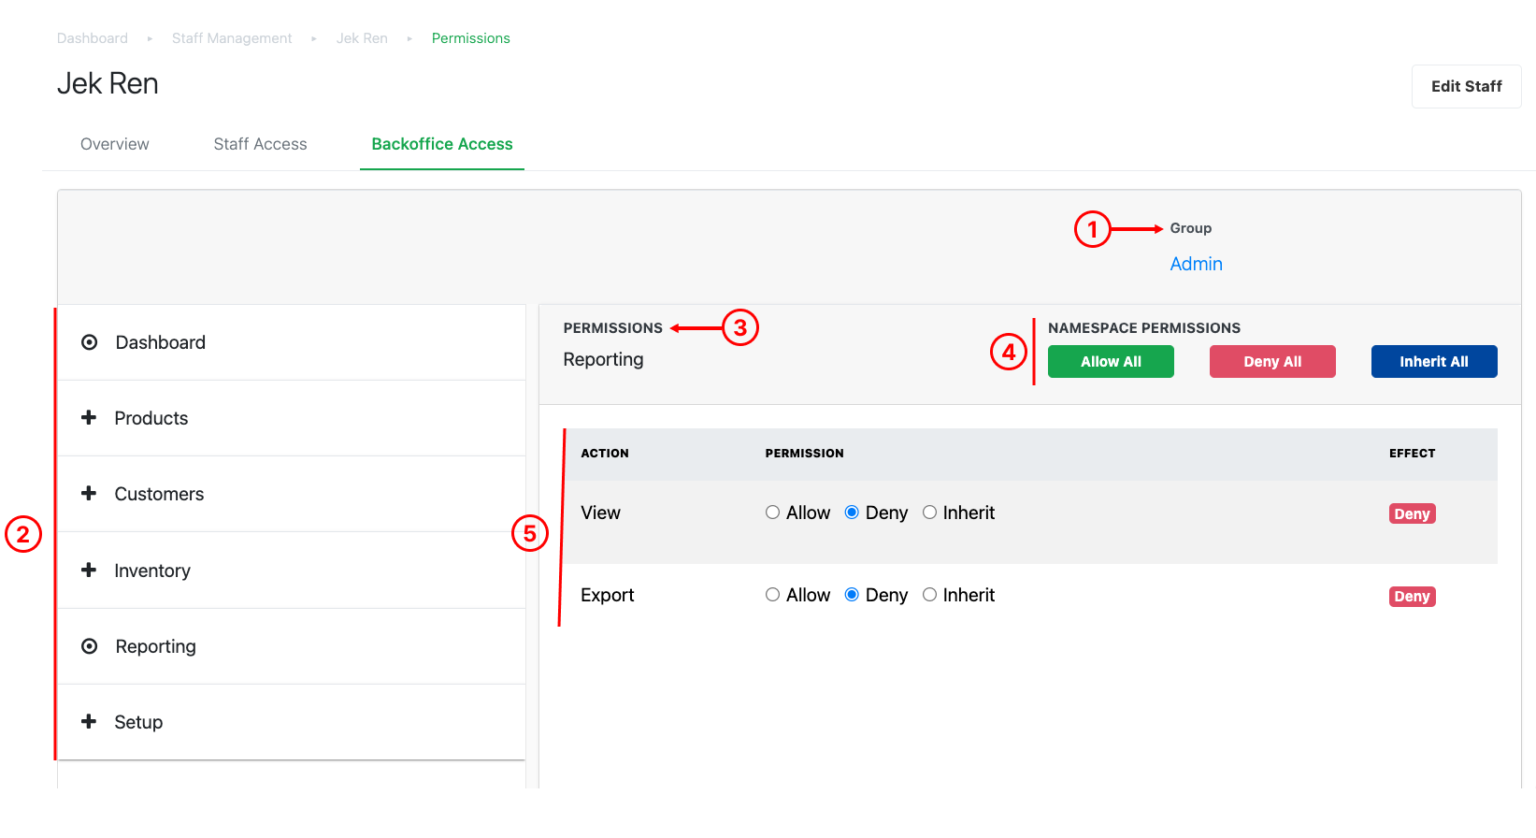Click the ACTION column header
This screenshot has width=1536, height=838.
pyautogui.click(x=605, y=453)
